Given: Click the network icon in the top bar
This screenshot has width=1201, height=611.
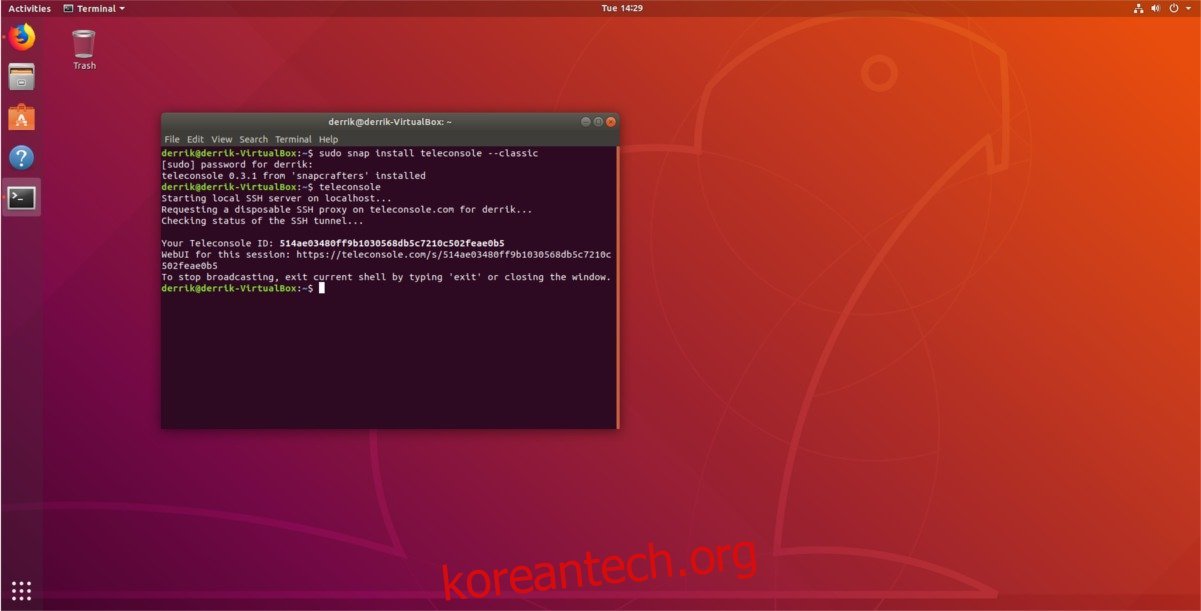Looking at the screenshot, I should [1139, 7].
